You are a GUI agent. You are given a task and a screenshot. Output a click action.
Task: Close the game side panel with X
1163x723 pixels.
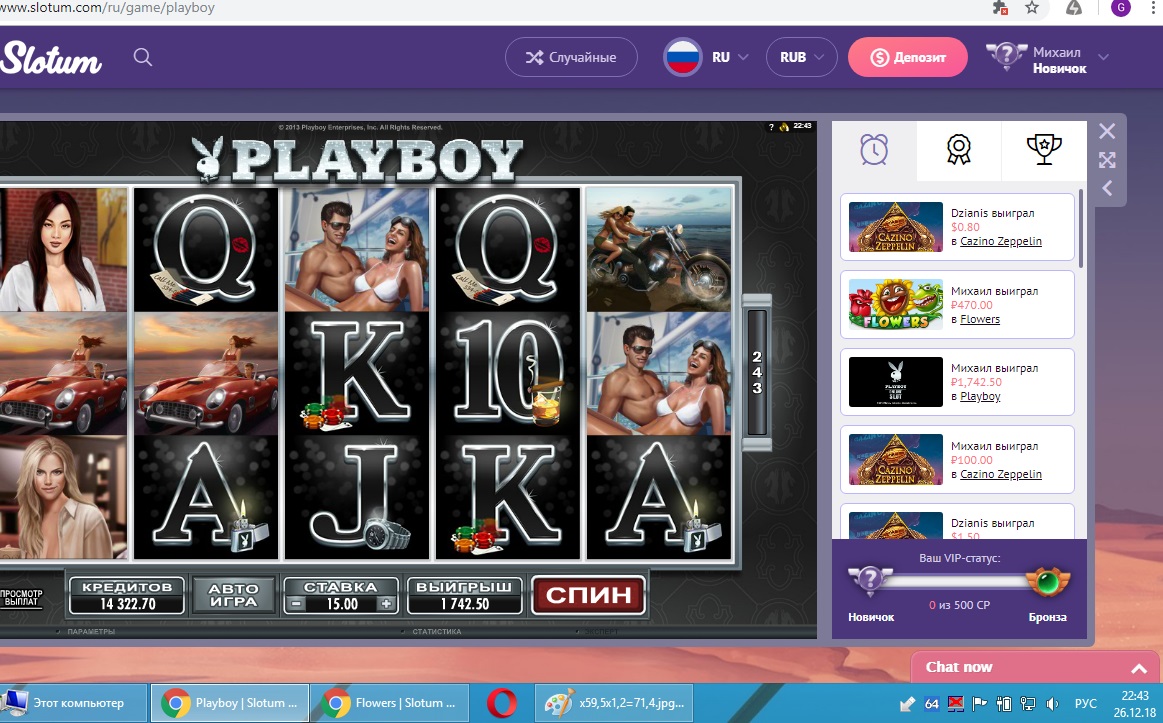click(x=1107, y=131)
